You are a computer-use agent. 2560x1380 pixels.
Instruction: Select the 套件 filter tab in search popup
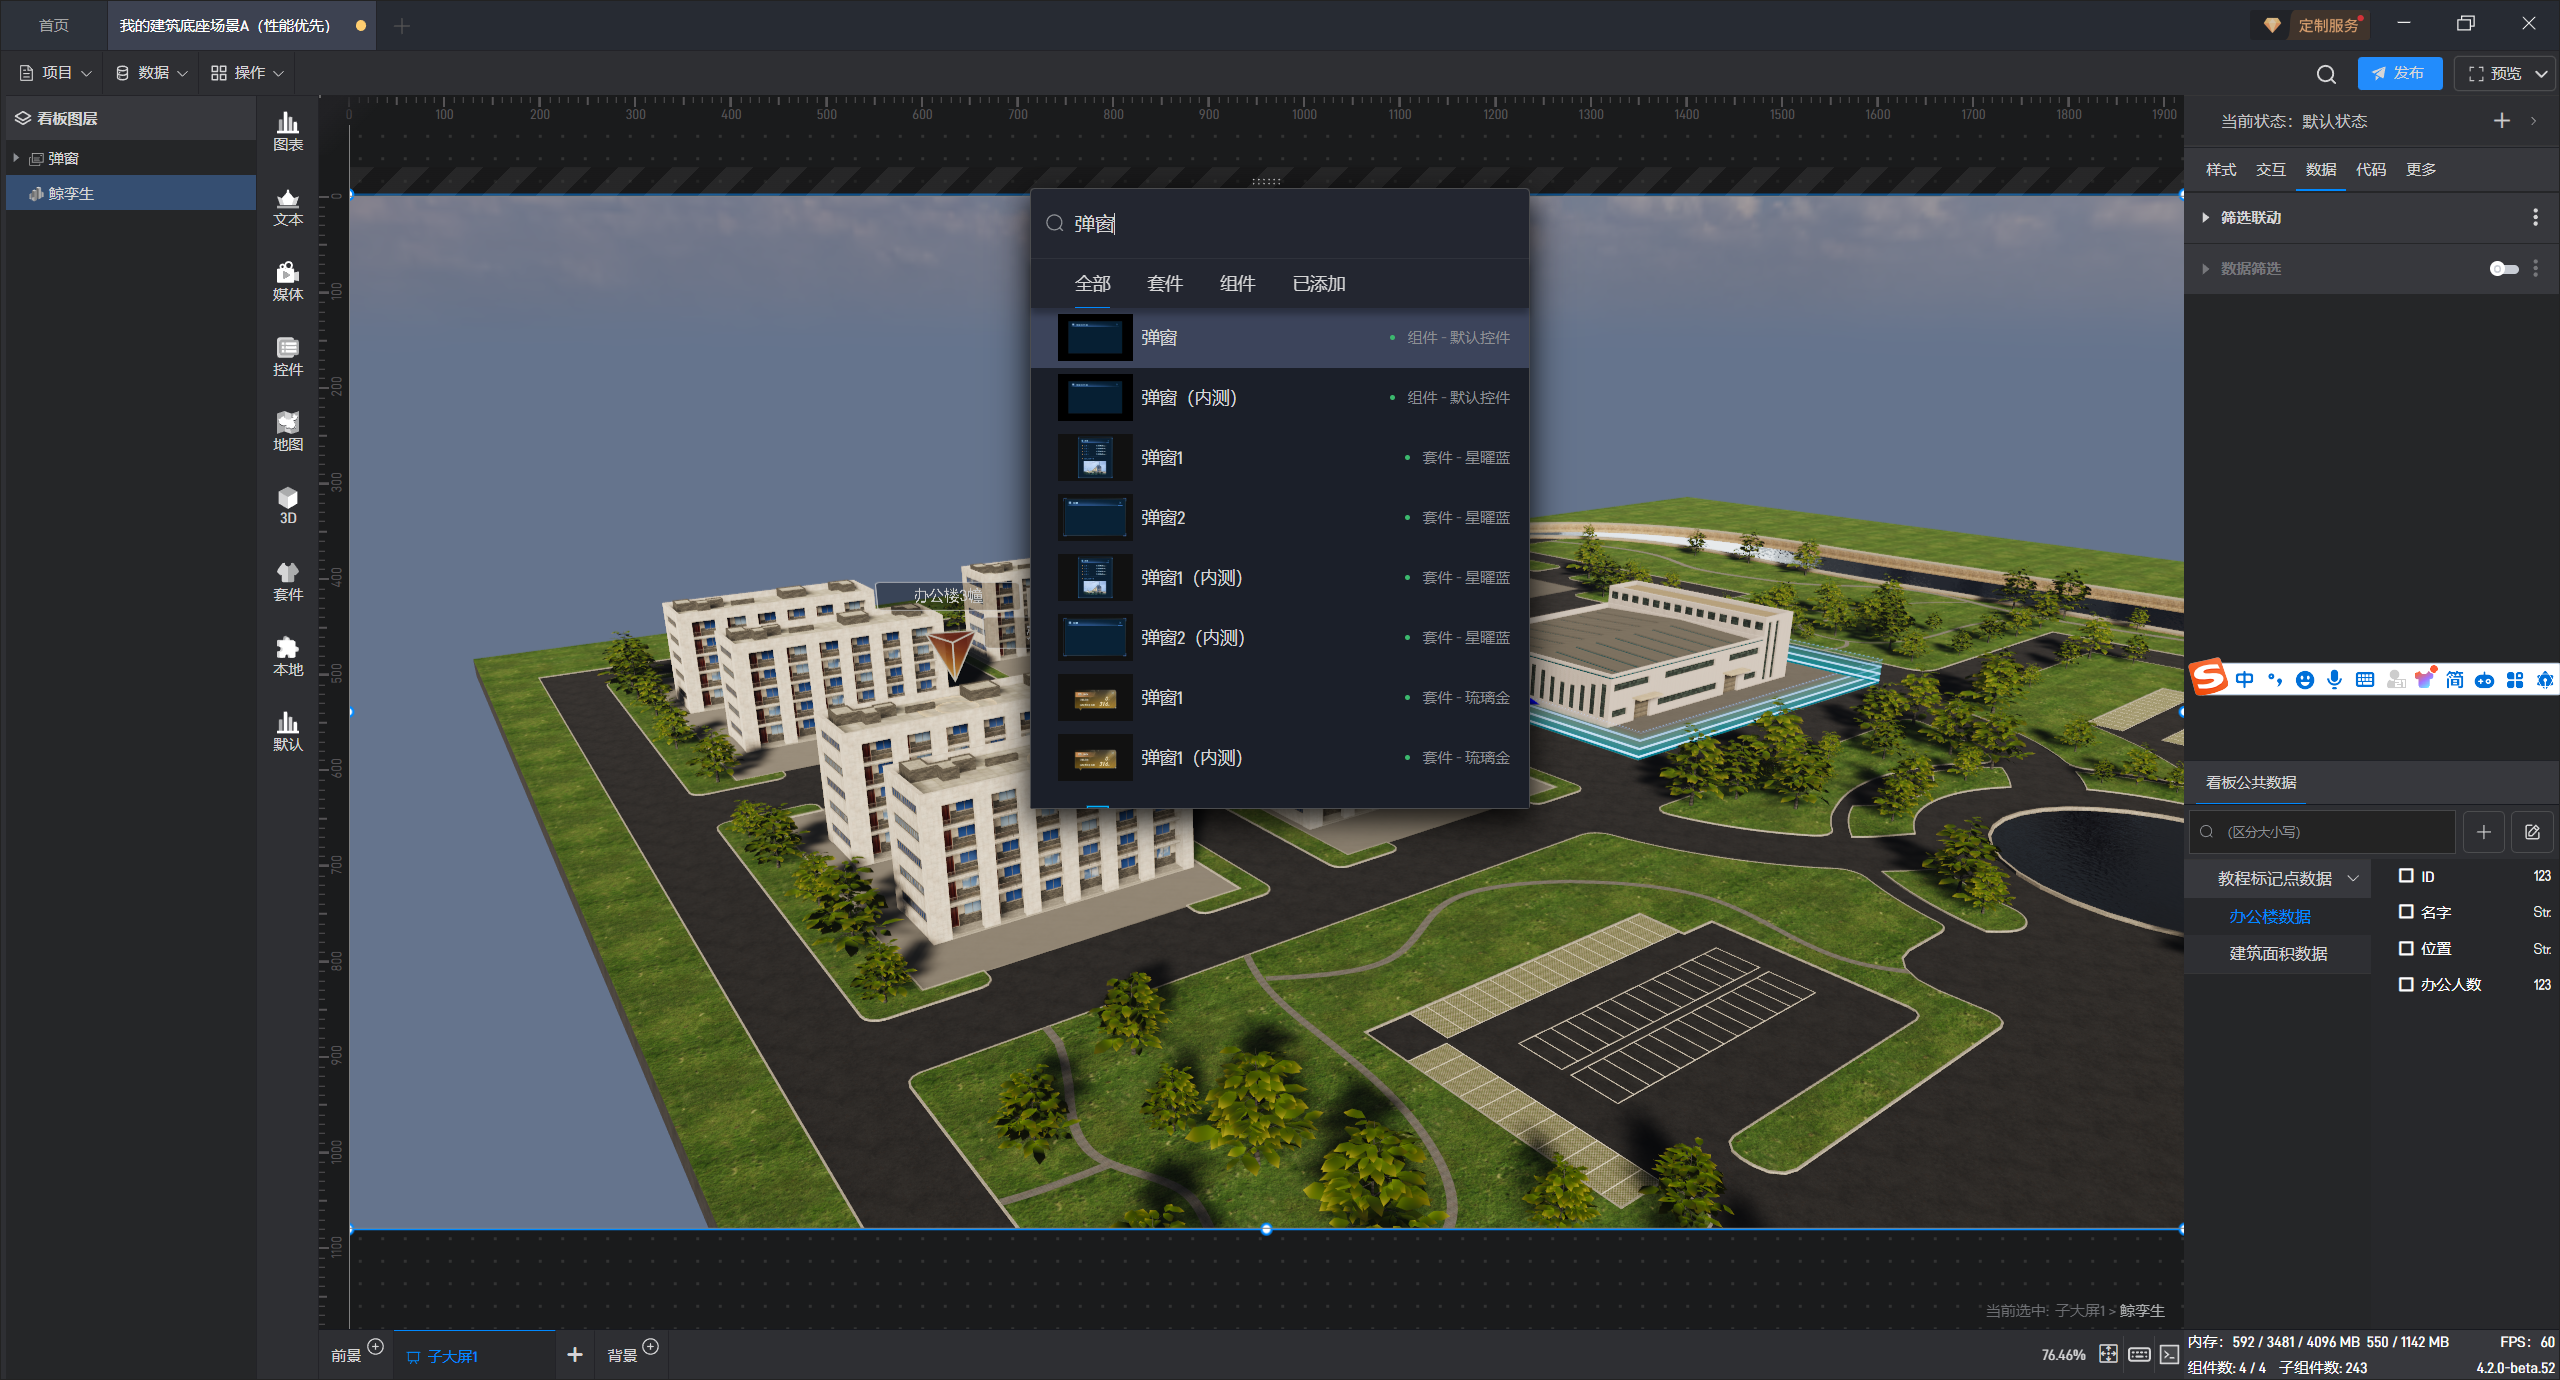click(x=1164, y=284)
